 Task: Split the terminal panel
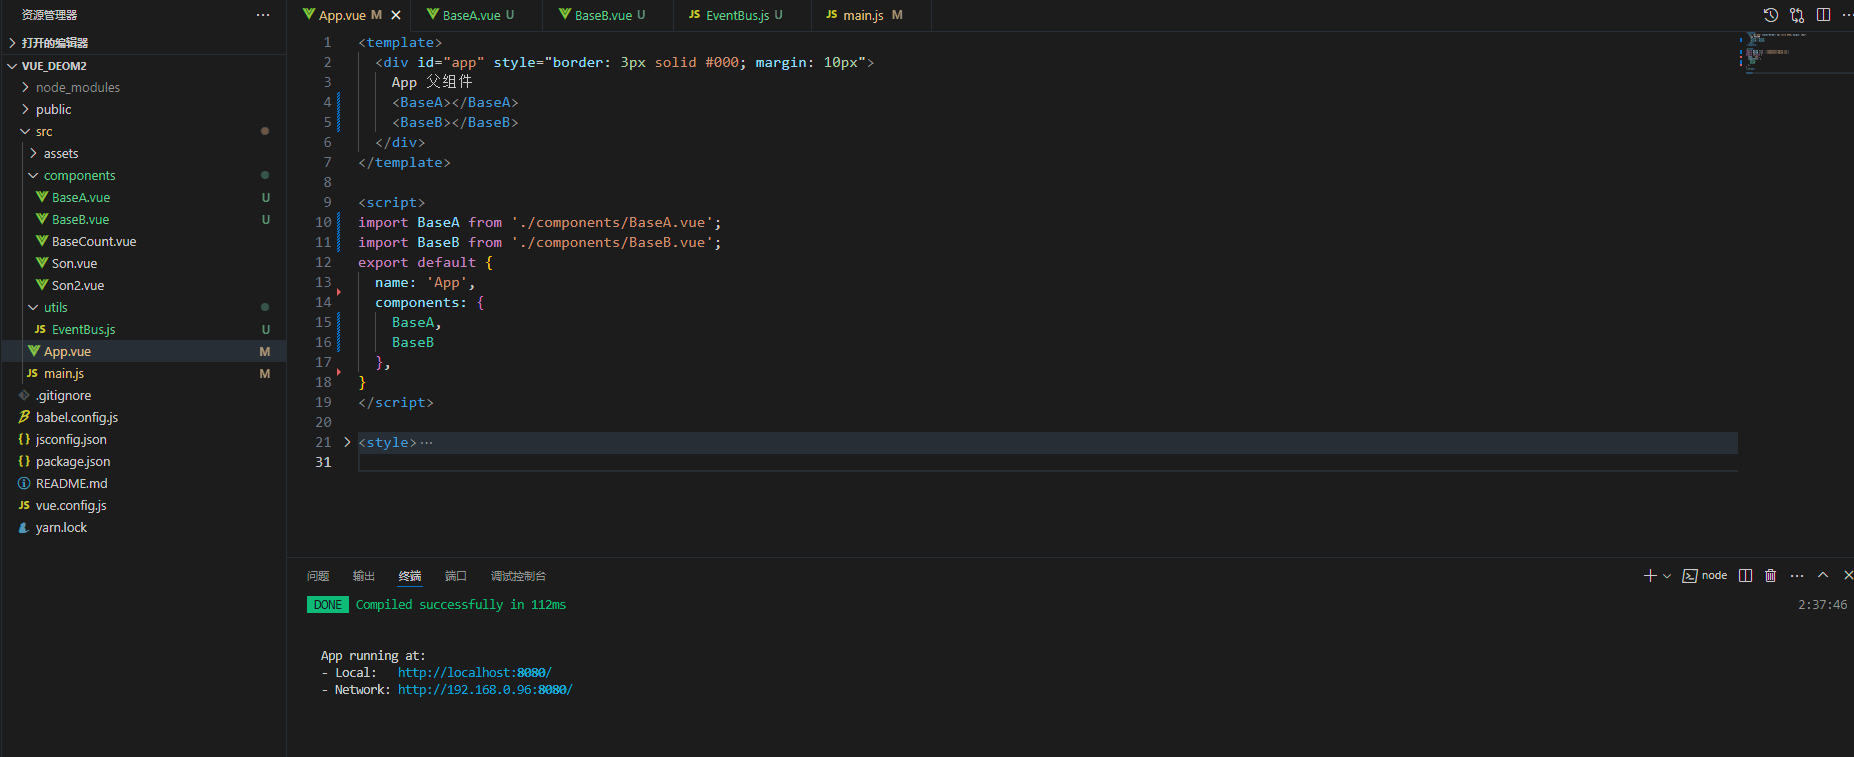tap(1745, 576)
